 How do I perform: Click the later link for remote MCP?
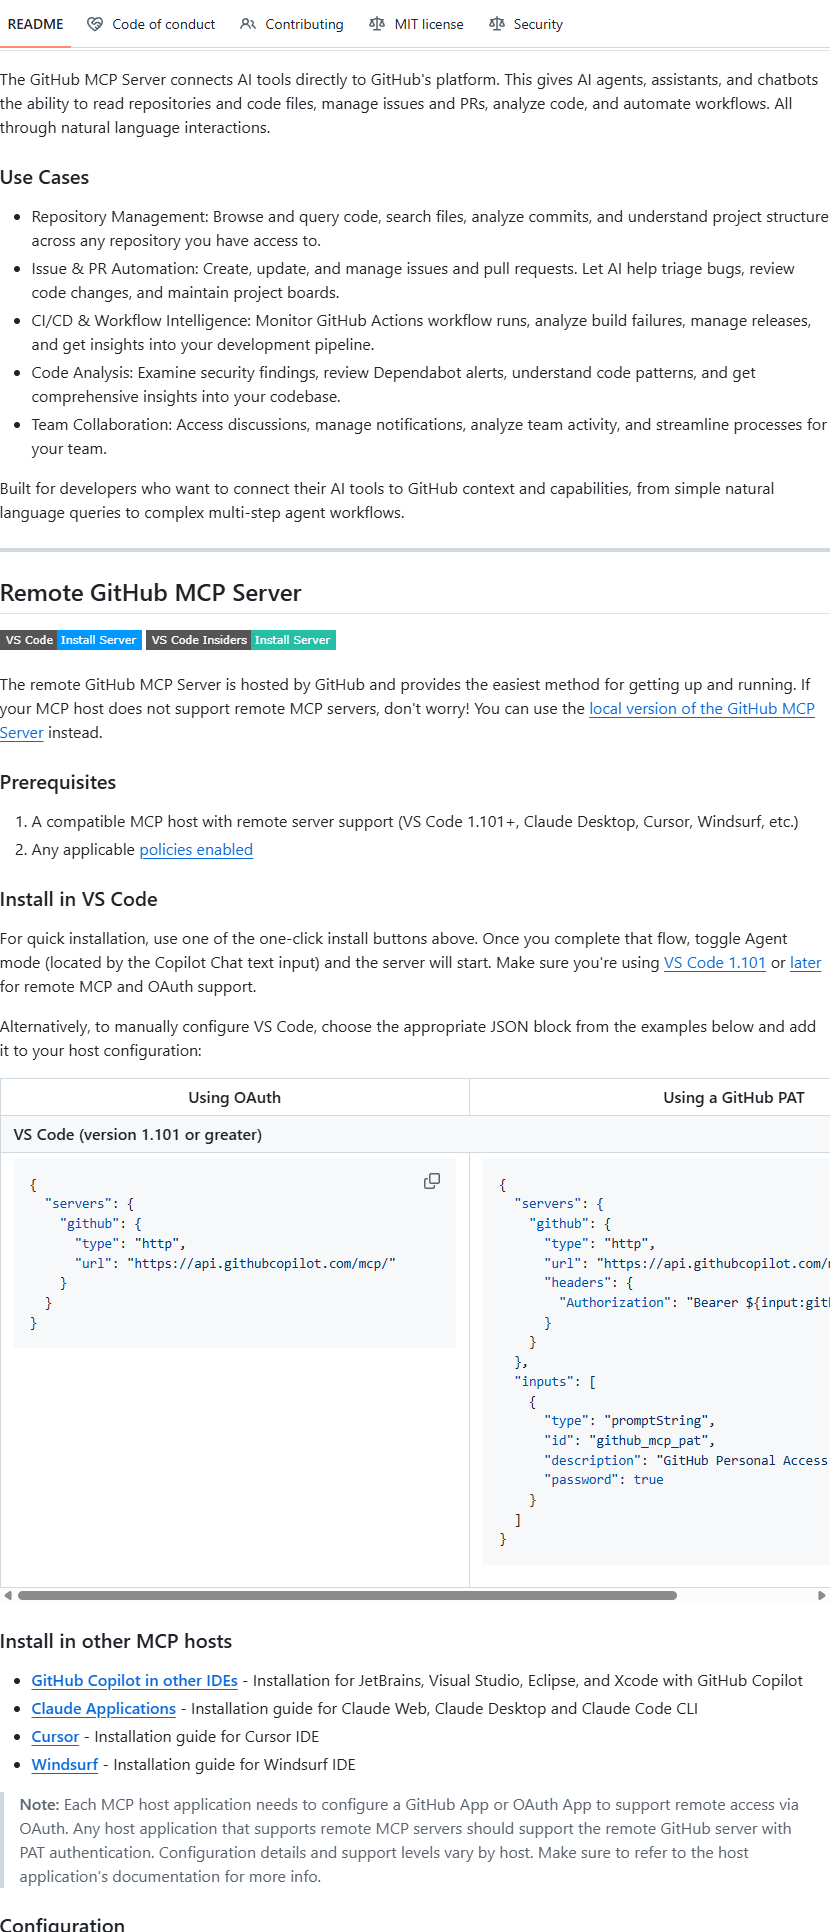click(x=805, y=962)
